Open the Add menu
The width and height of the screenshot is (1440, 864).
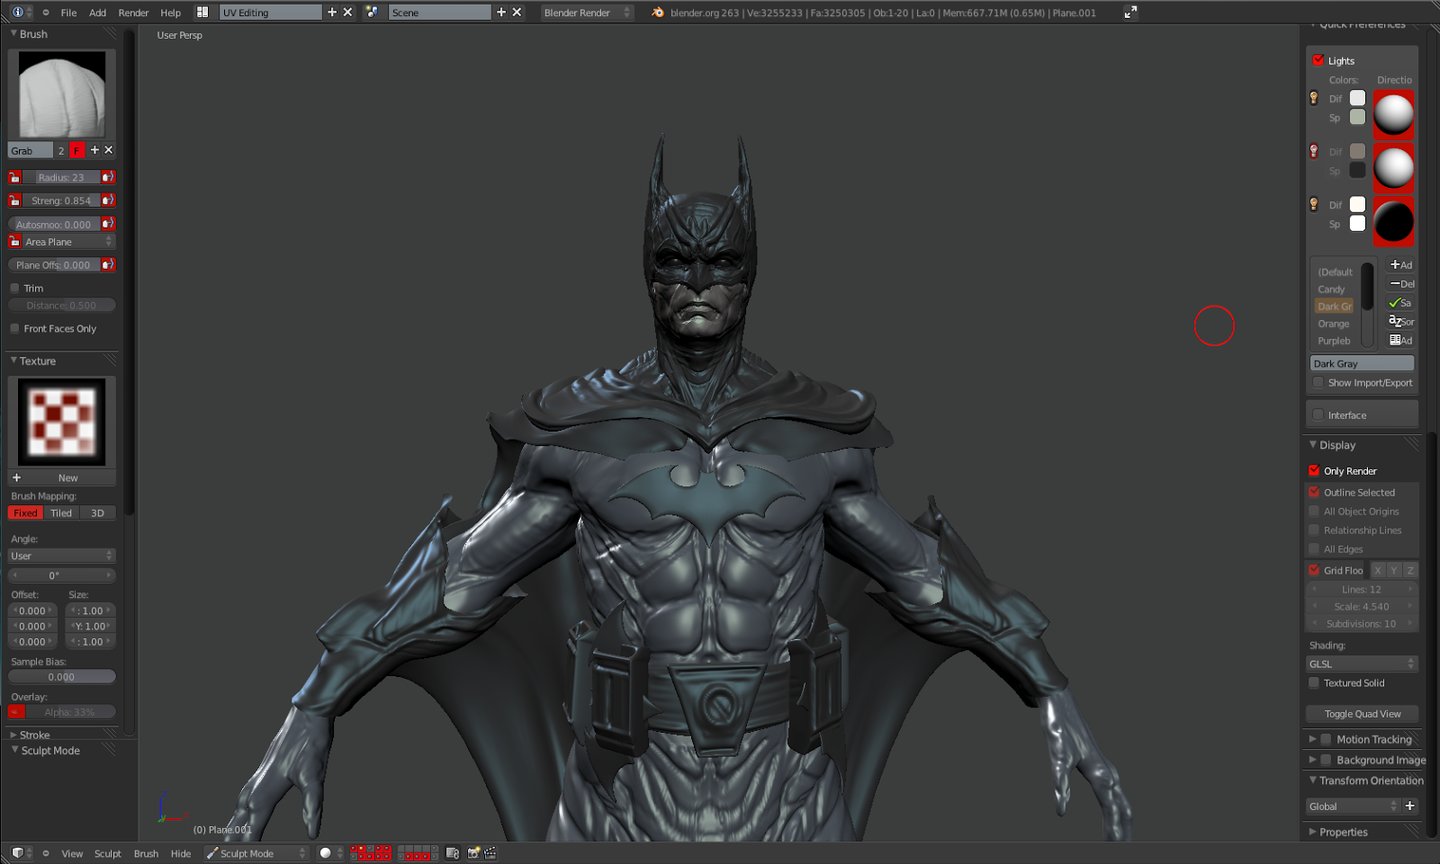coord(97,13)
